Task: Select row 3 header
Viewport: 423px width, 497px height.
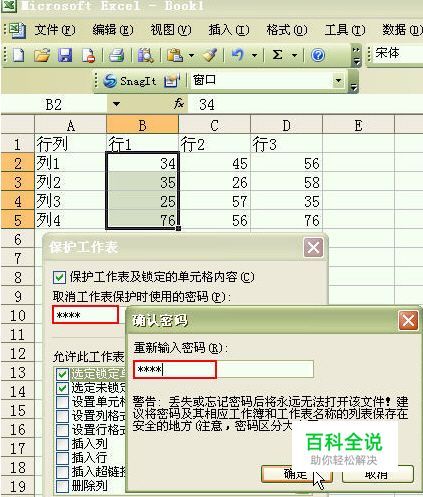Action: point(18,182)
